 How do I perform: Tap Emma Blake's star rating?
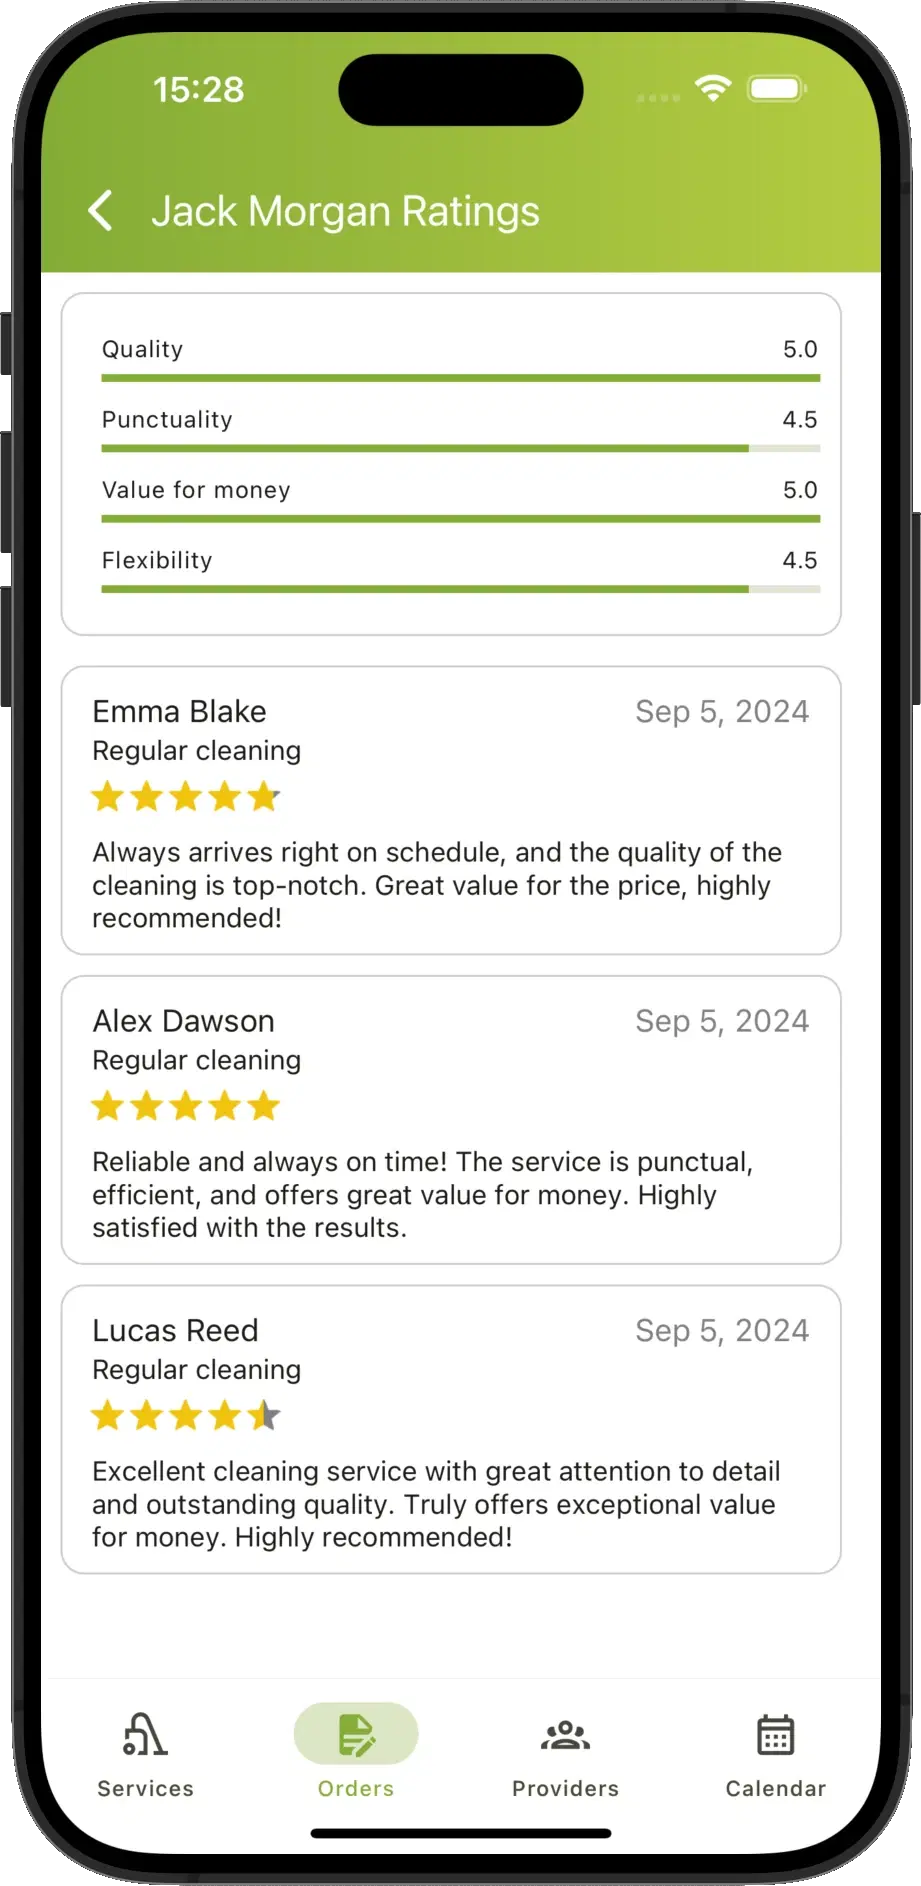[x=186, y=797]
